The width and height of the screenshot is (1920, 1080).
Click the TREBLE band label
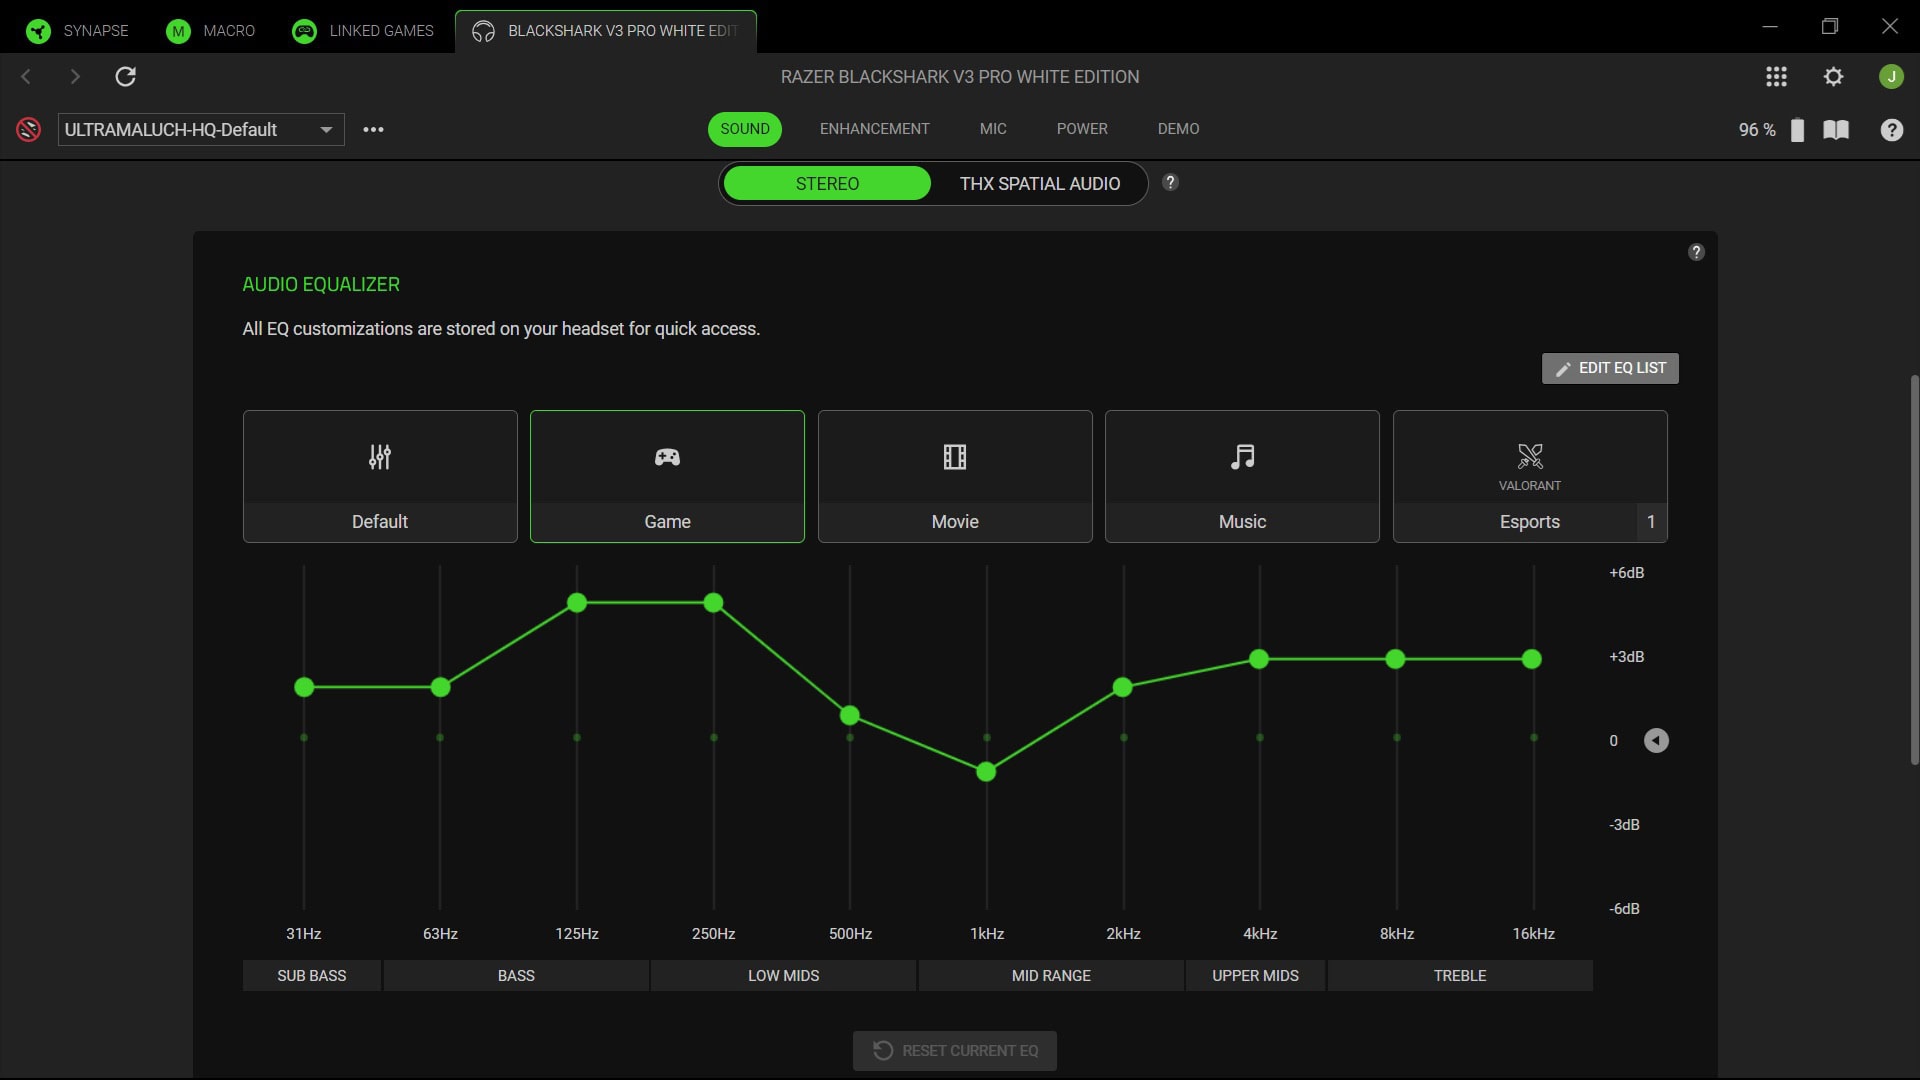pos(1460,976)
